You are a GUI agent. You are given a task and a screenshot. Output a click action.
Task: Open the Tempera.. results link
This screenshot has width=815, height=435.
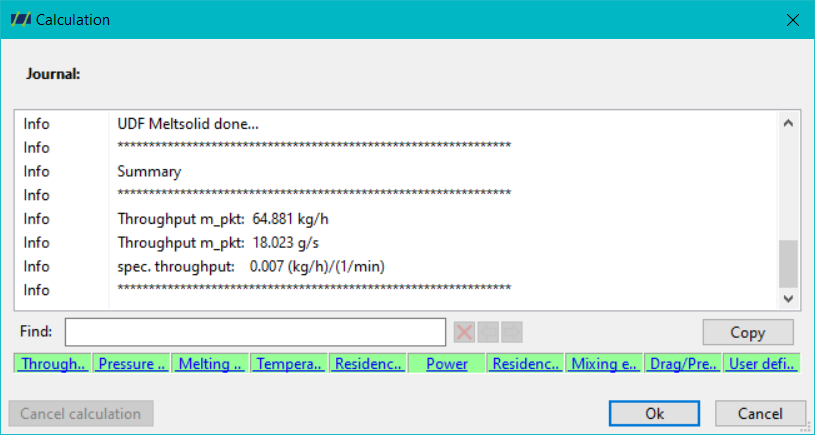tap(289, 363)
